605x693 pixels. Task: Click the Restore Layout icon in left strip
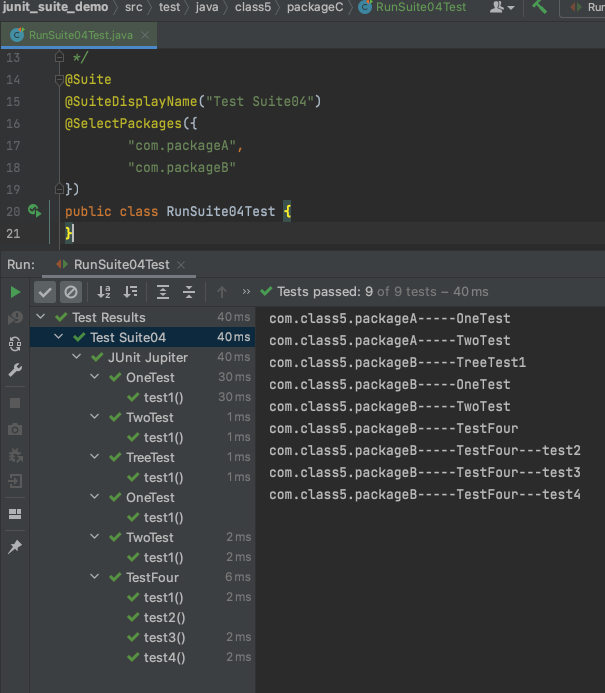[15, 514]
